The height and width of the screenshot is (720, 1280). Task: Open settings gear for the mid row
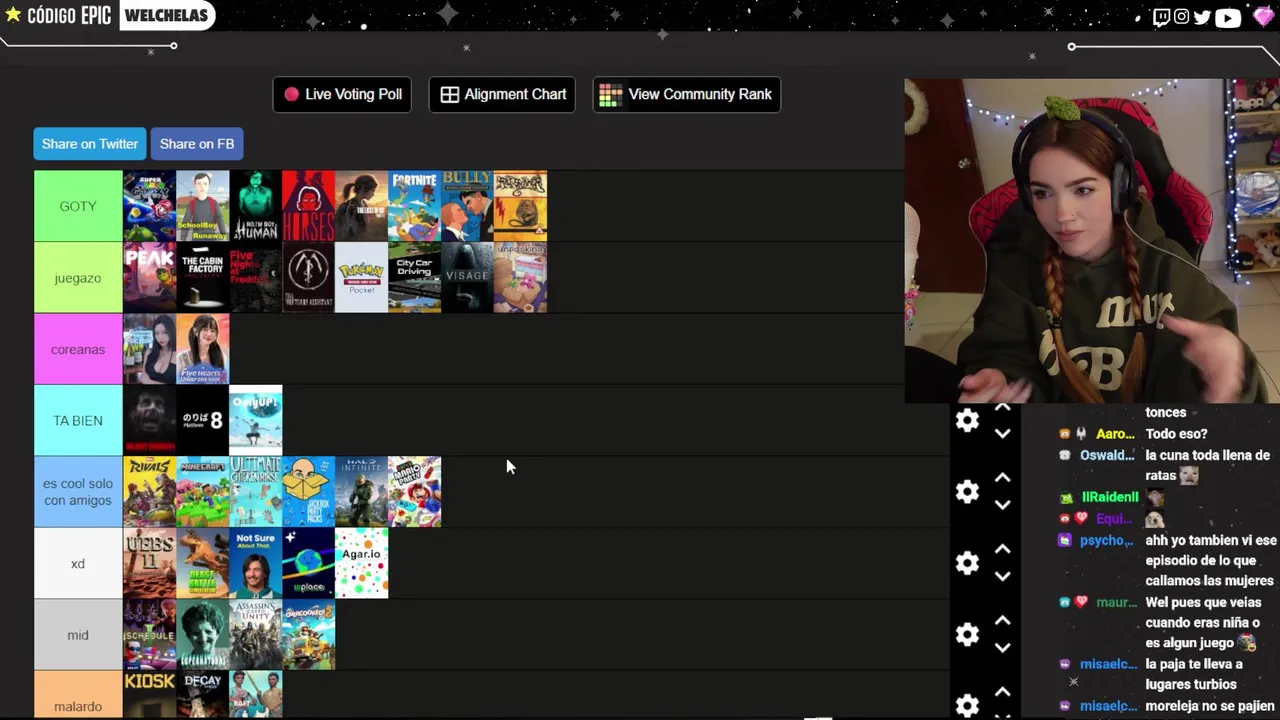(967, 635)
